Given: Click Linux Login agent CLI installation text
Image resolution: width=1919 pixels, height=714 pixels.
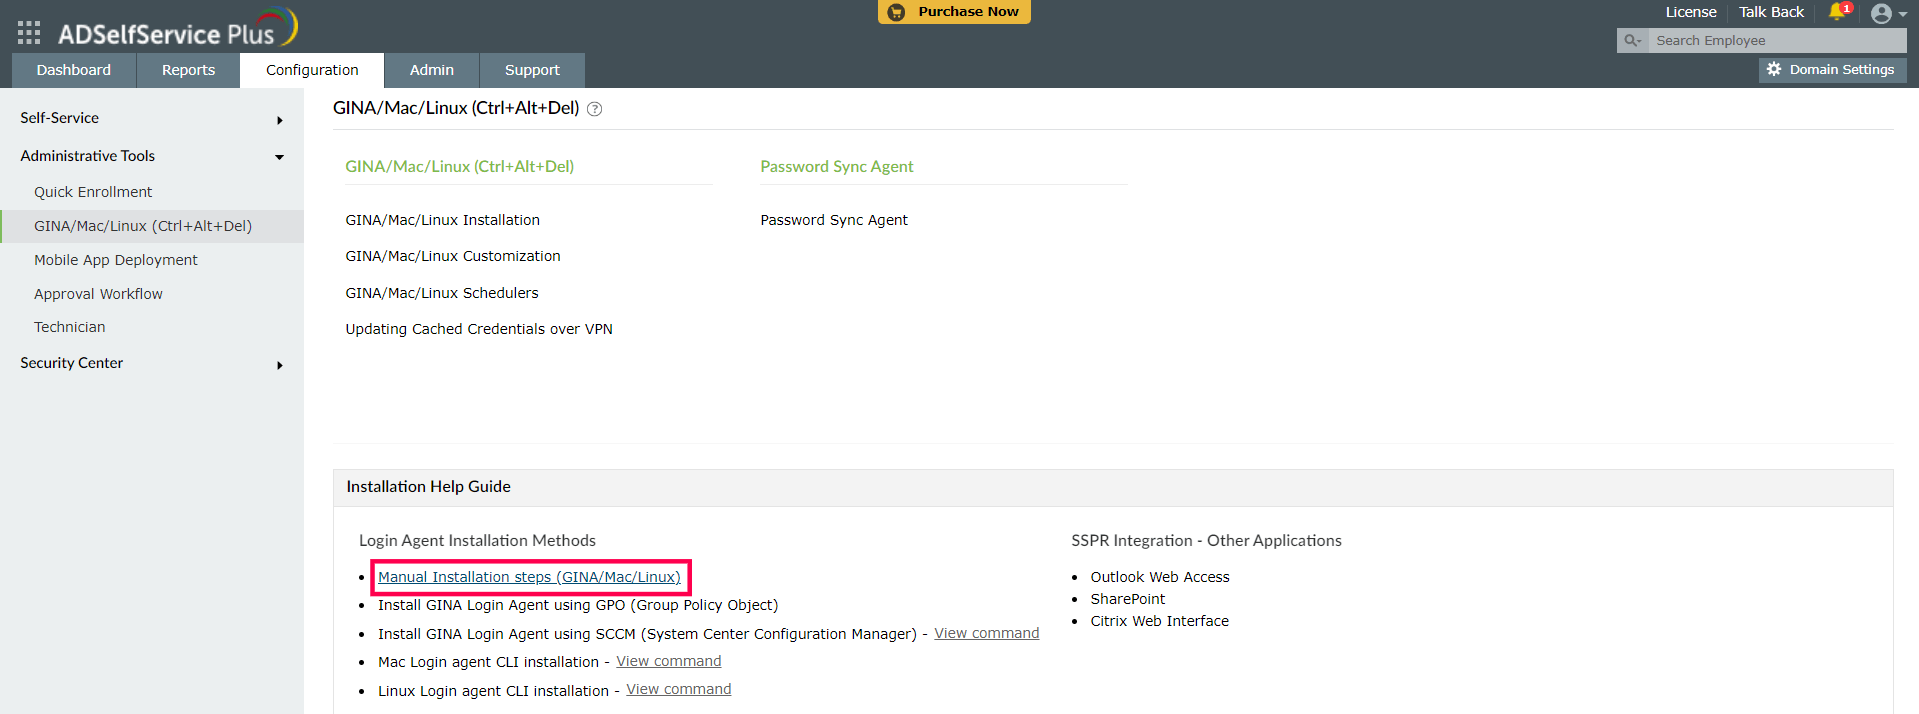Looking at the screenshot, I should click(x=493, y=691).
